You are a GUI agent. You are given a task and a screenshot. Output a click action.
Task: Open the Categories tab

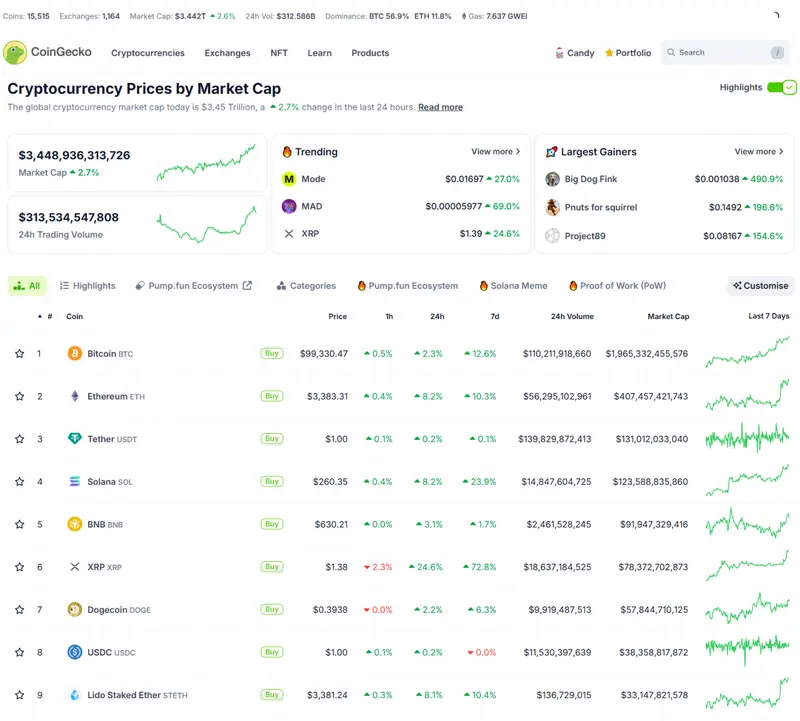(x=306, y=286)
